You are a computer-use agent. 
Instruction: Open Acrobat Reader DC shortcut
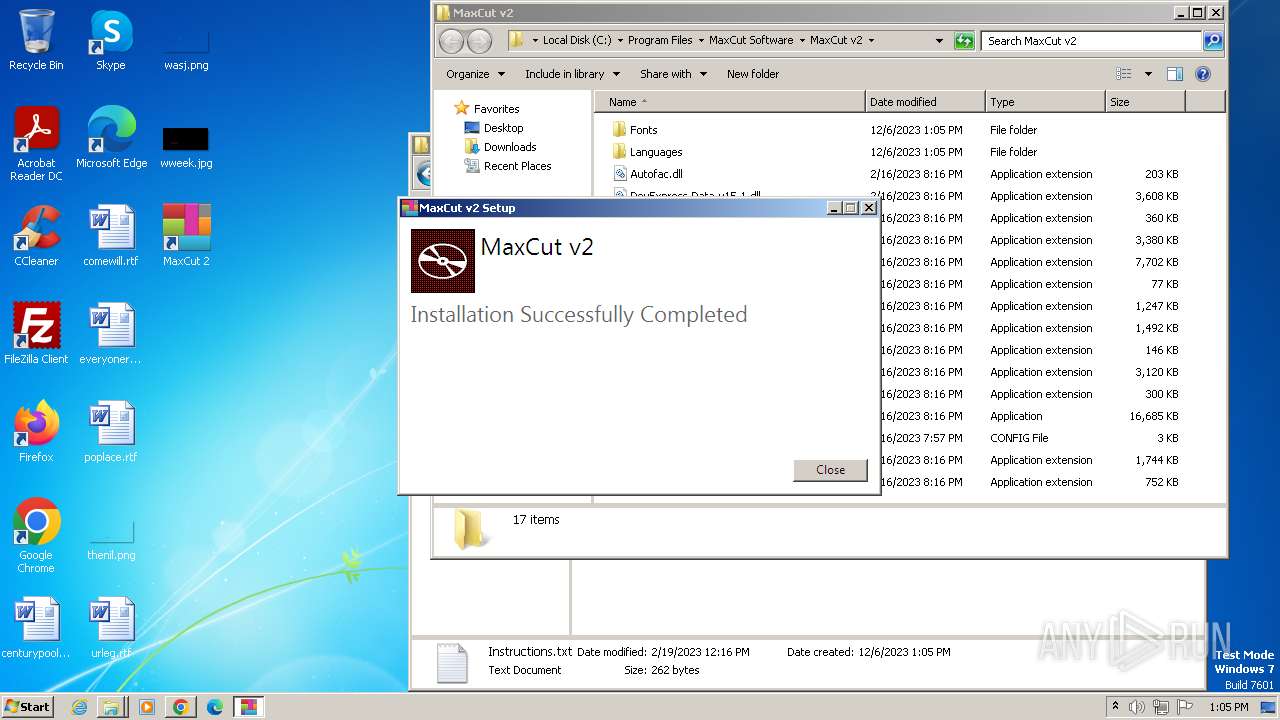coord(36,144)
